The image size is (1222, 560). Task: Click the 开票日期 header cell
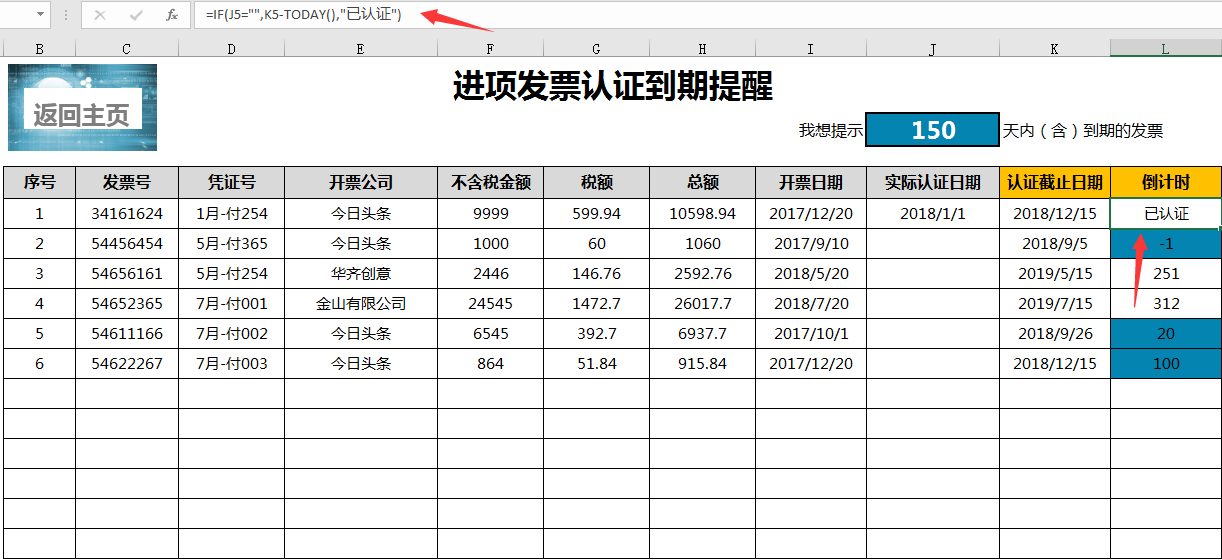pyautogui.click(x=811, y=182)
